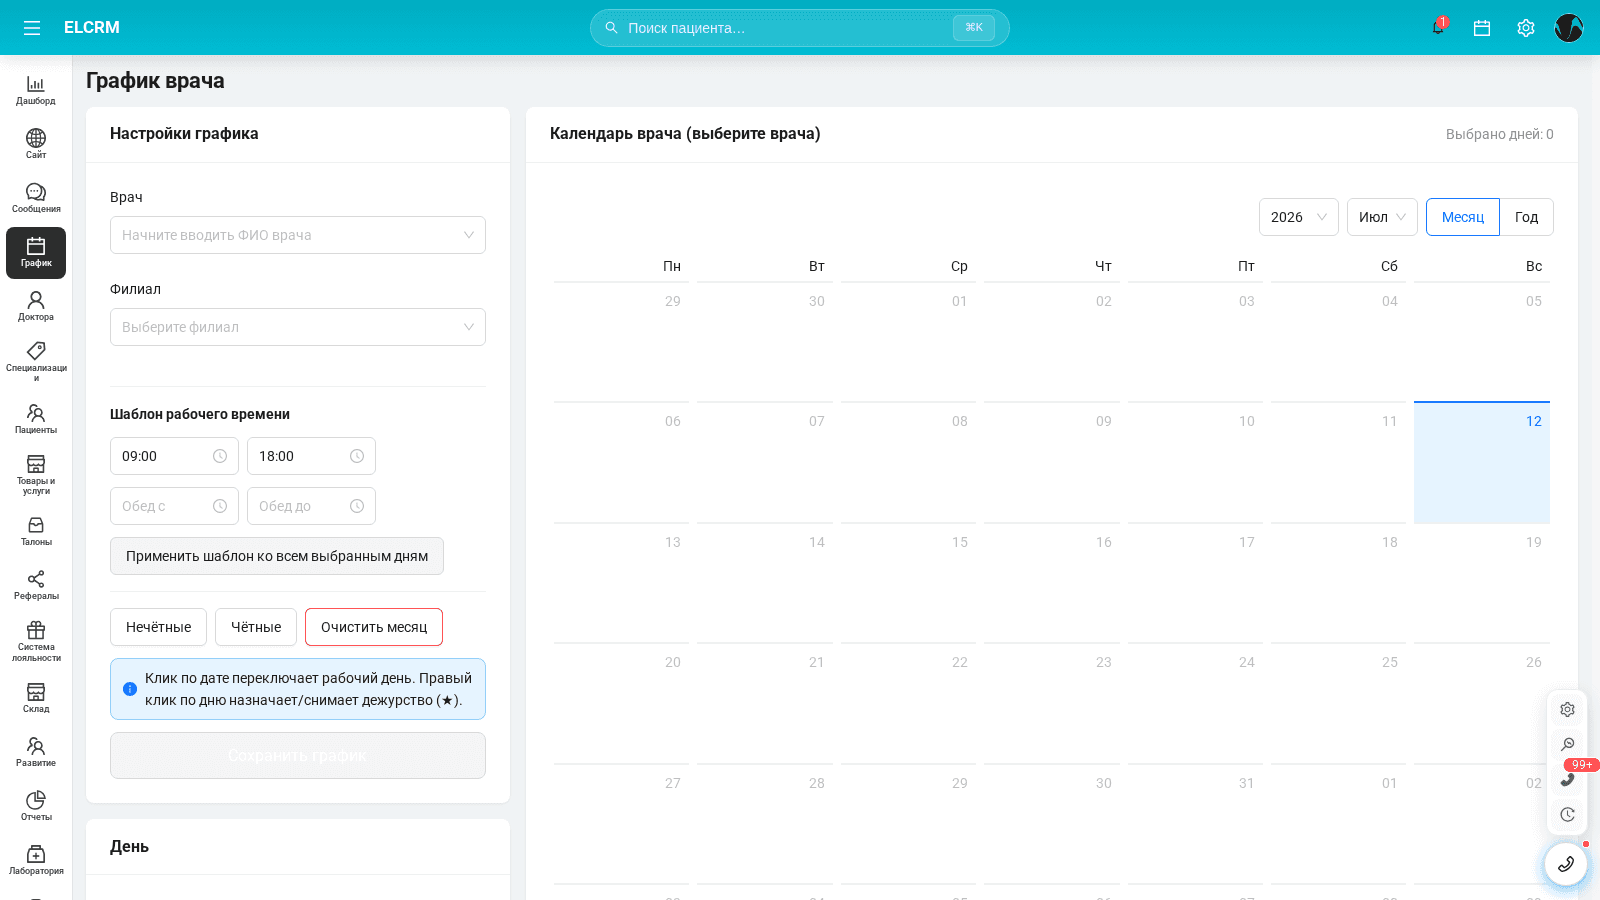Click the Нечётные days button
Image resolution: width=1600 pixels, height=900 pixels.
click(x=158, y=627)
